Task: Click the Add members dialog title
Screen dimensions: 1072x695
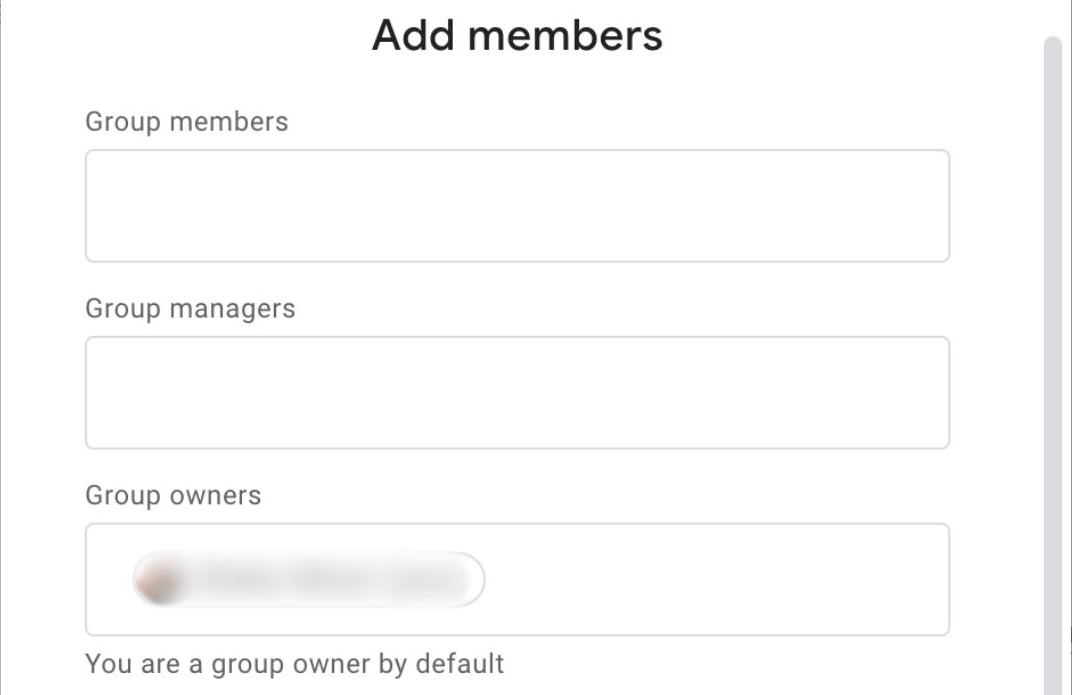Action: click(x=516, y=34)
